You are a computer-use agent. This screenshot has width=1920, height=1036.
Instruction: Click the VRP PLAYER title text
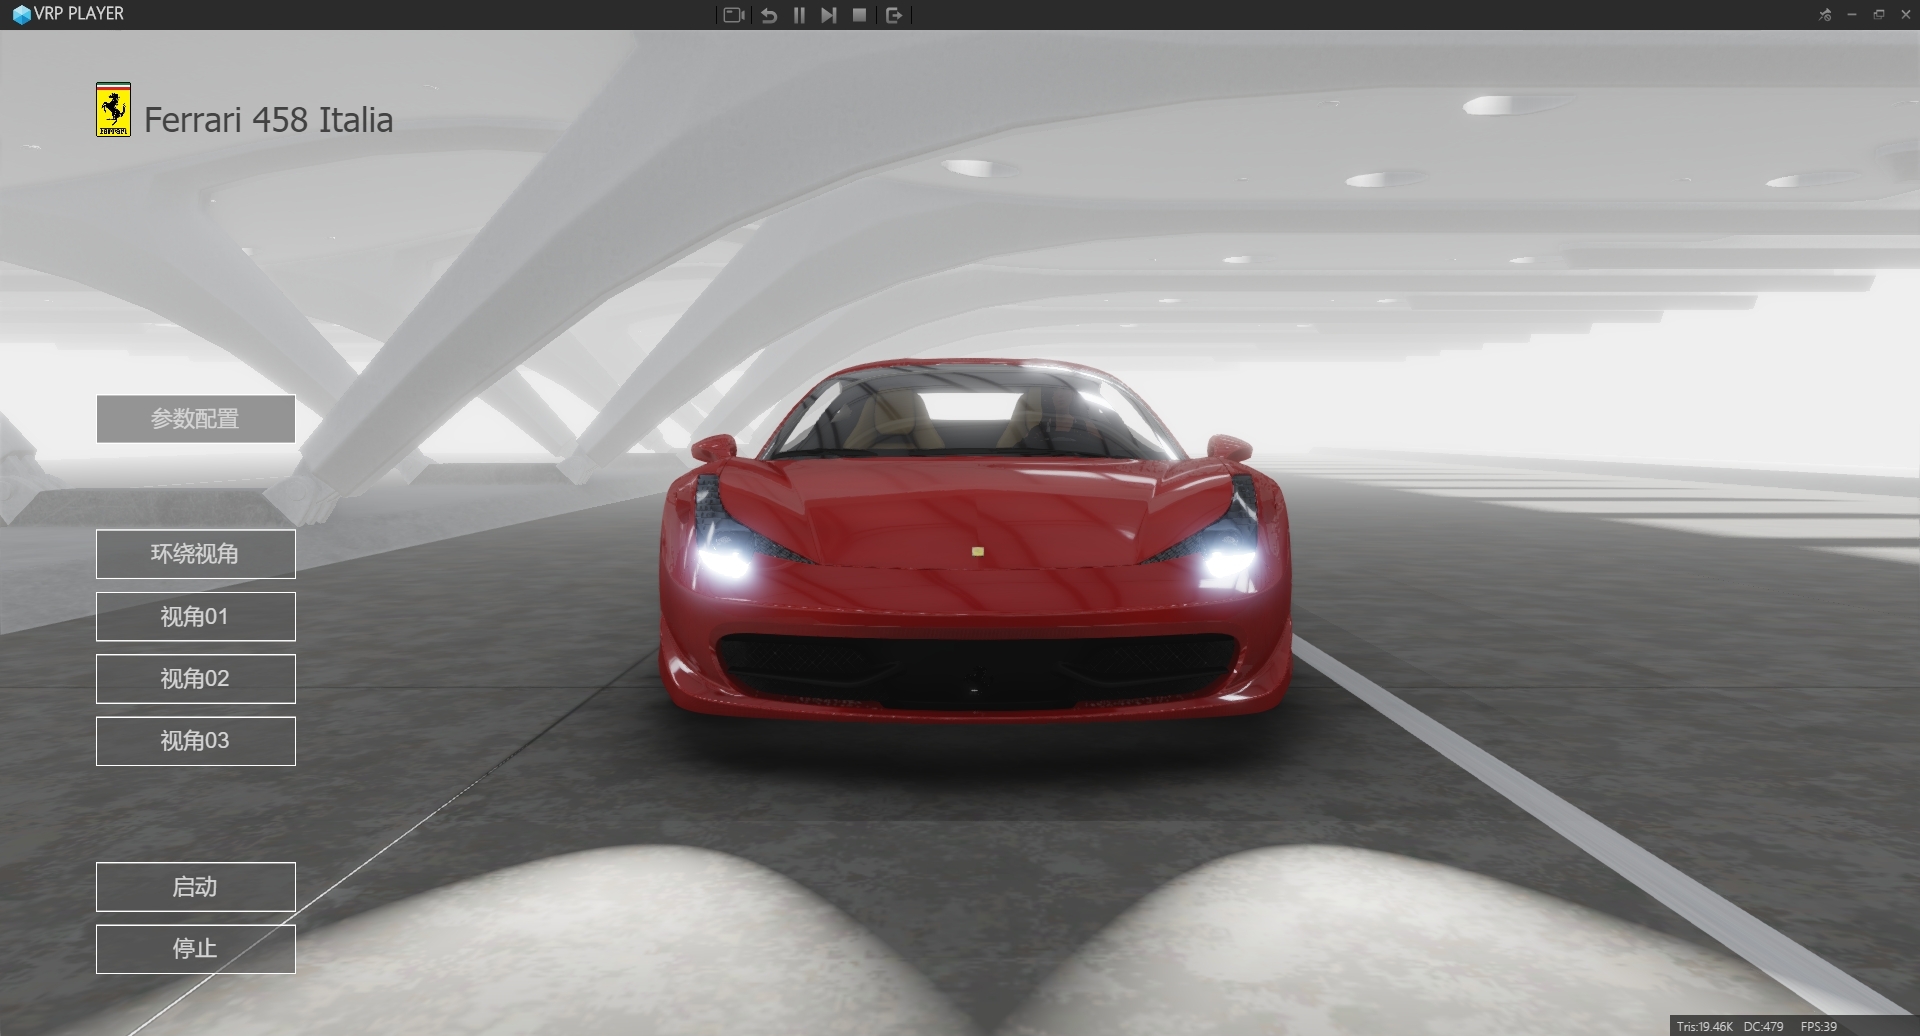79,14
